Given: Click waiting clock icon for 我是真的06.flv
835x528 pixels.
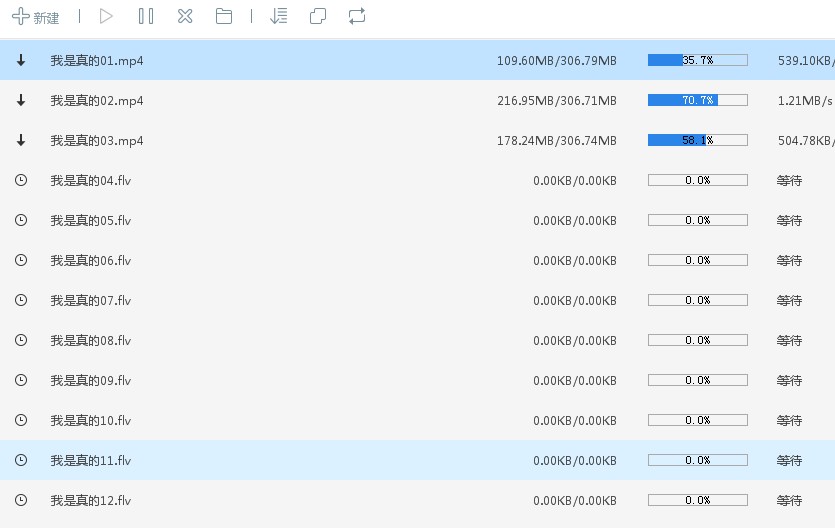Looking at the screenshot, I should point(21,260).
